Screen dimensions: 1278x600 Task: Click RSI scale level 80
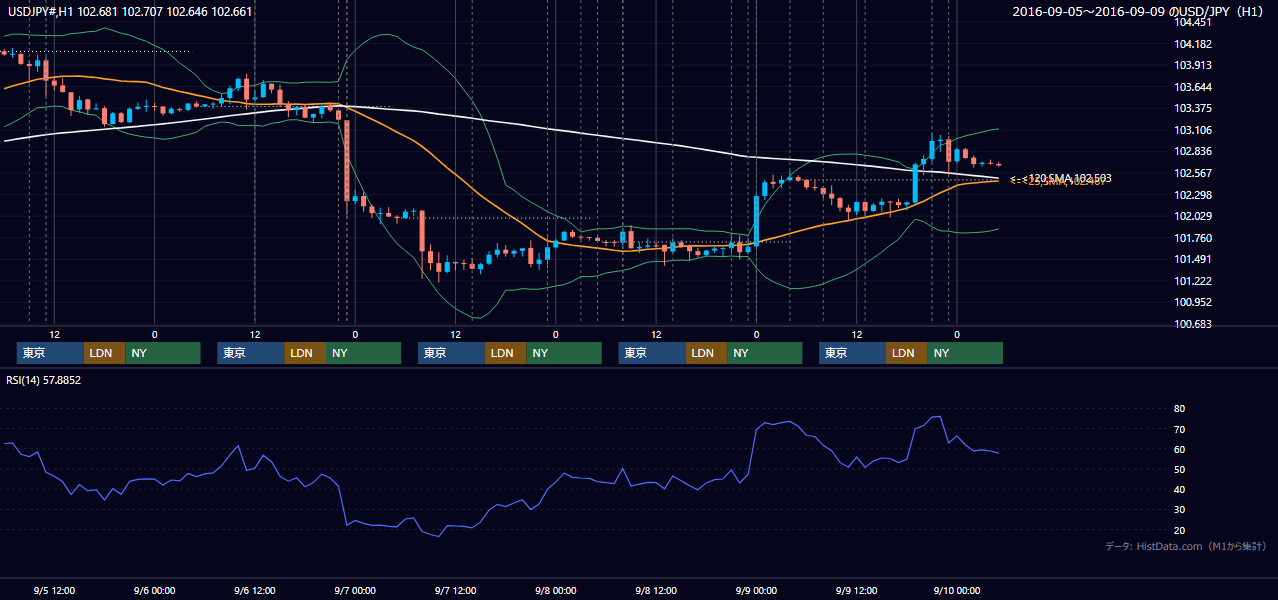click(x=1180, y=409)
